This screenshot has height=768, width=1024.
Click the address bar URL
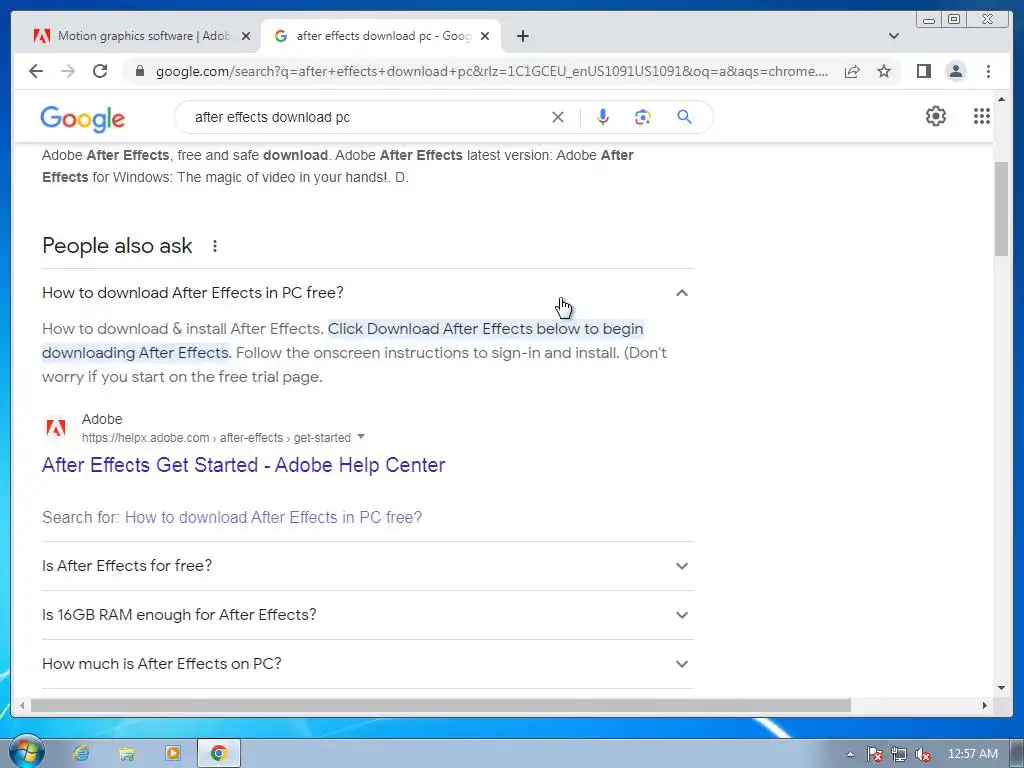(491, 71)
